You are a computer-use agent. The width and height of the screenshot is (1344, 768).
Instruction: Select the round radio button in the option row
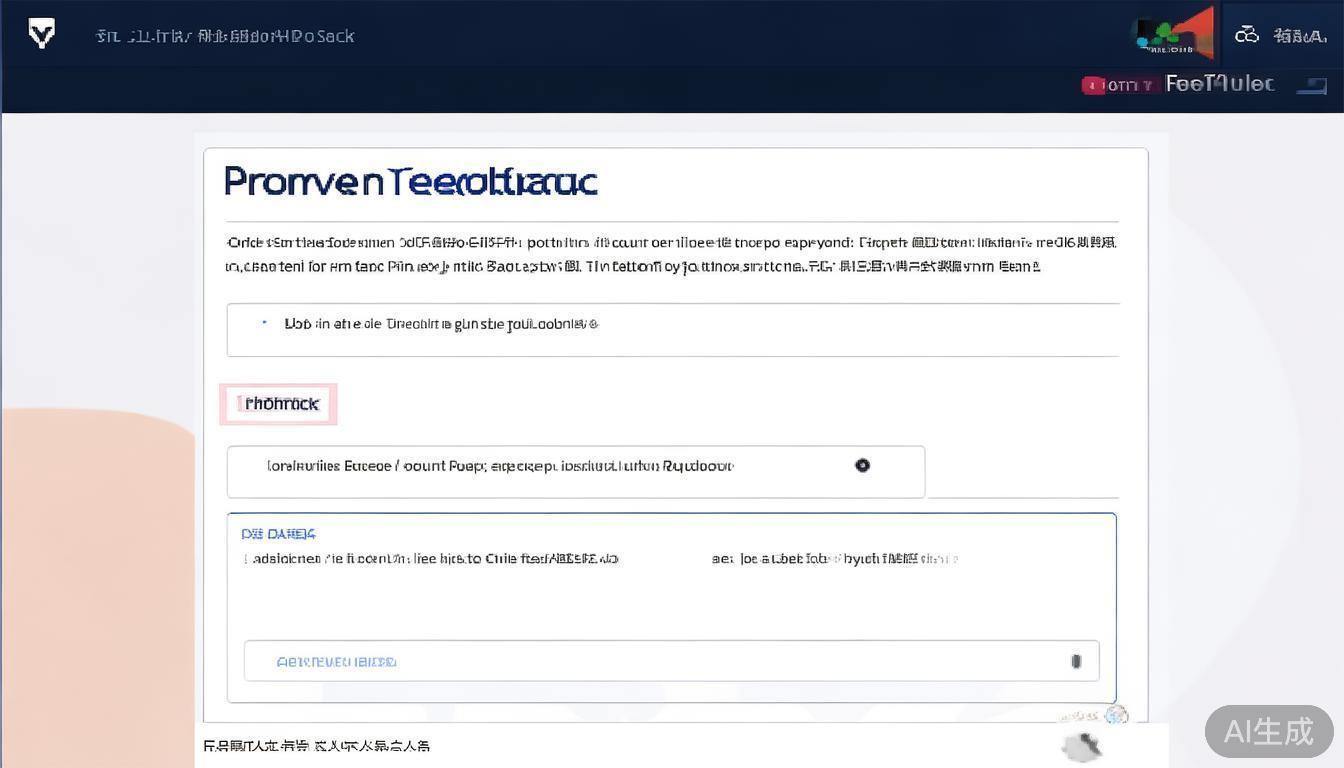coord(862,465)
